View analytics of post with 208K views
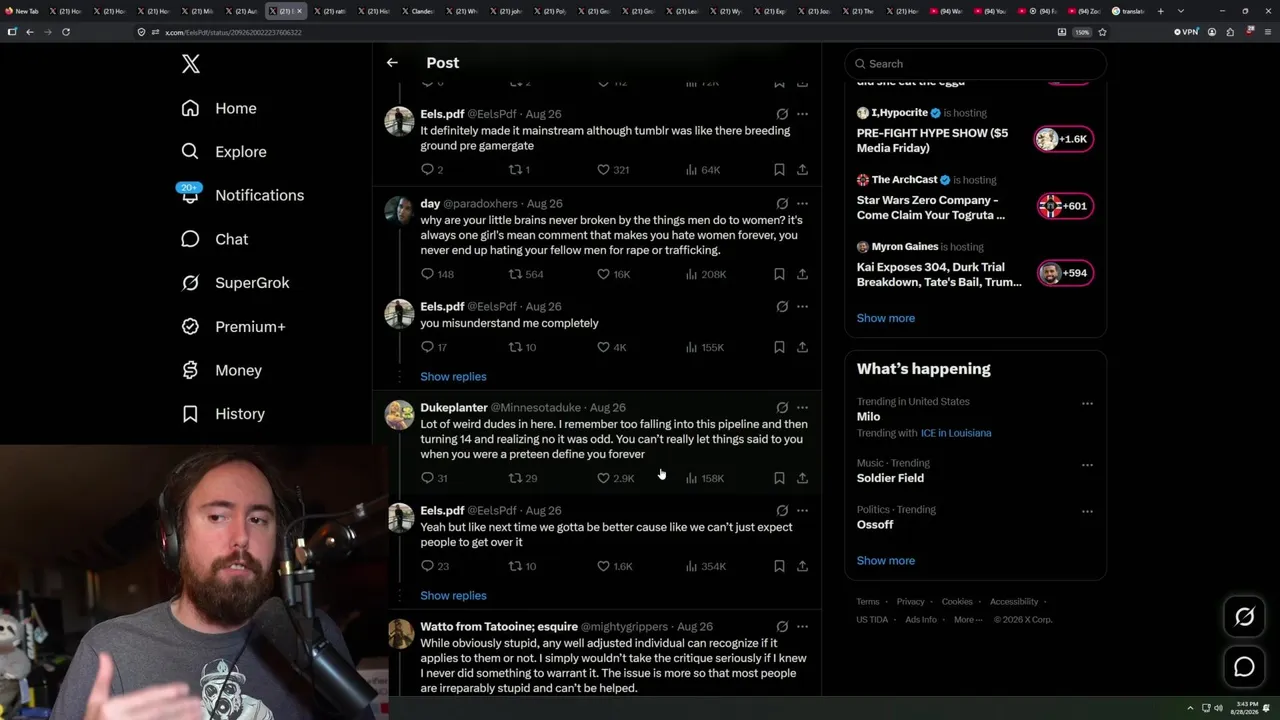 (705, 274)
